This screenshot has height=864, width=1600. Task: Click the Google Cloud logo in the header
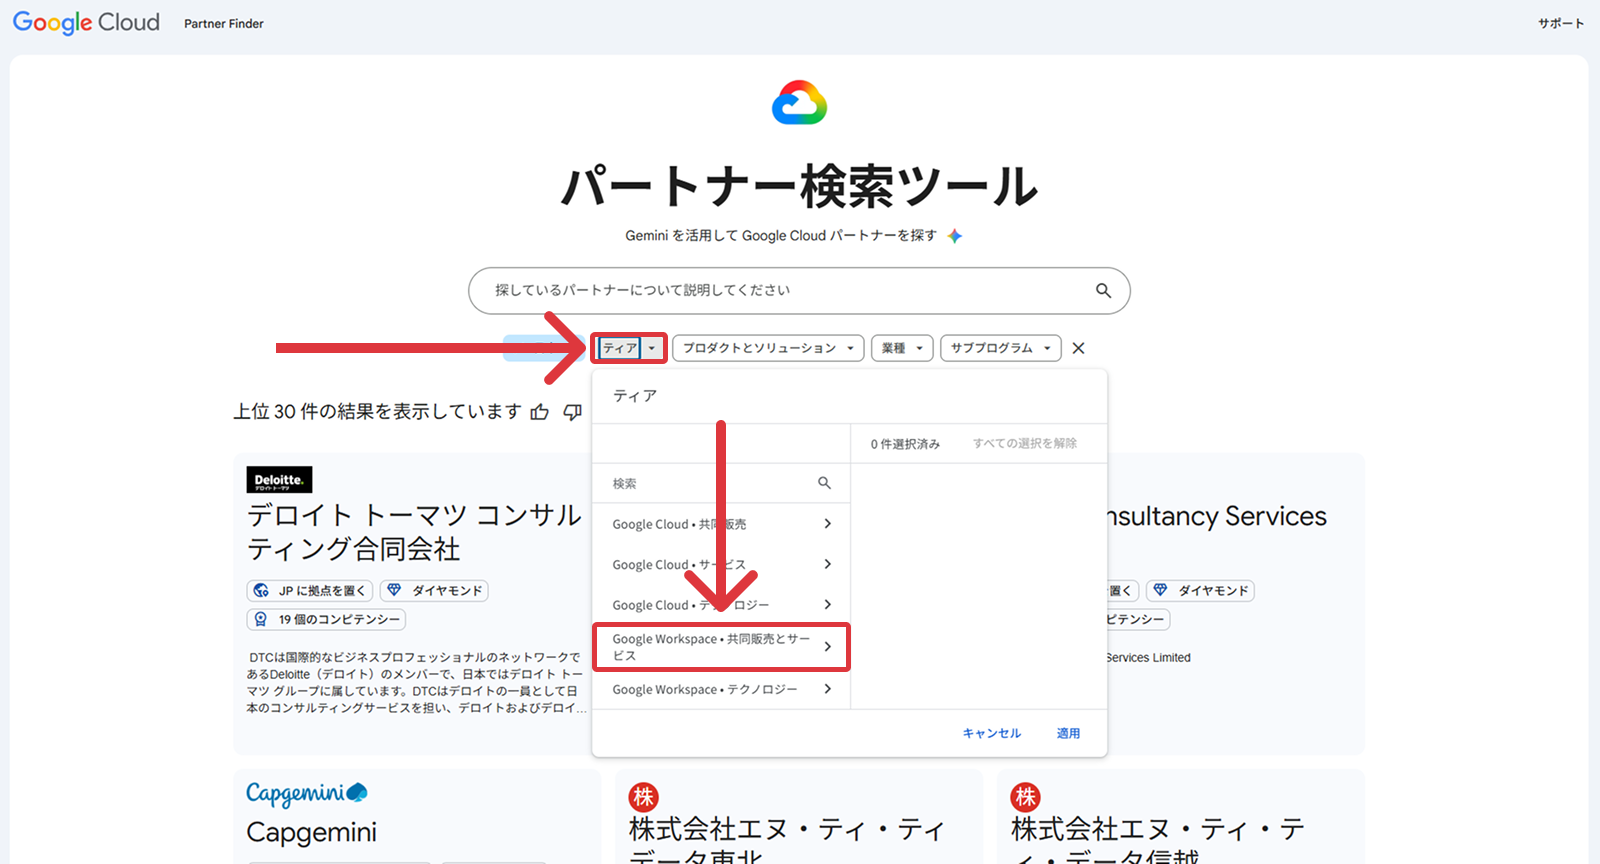pos(86,23)
